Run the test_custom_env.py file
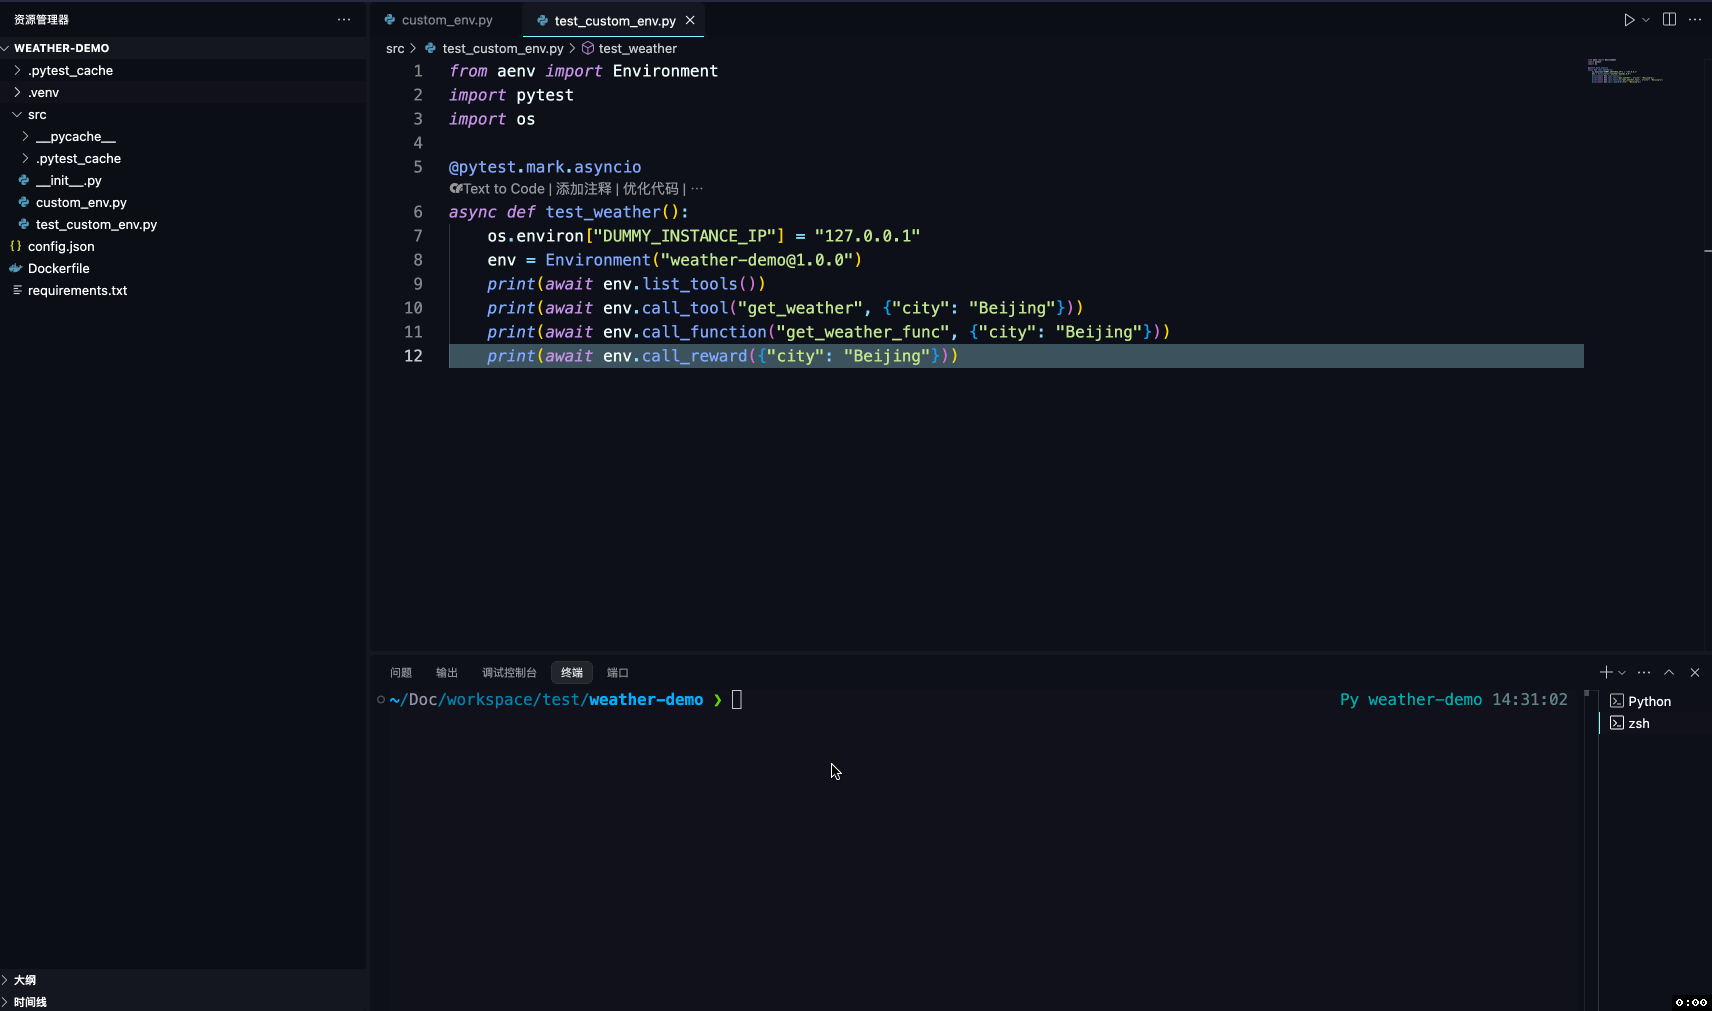The image size is (1712, 1011). (1629, 19)
